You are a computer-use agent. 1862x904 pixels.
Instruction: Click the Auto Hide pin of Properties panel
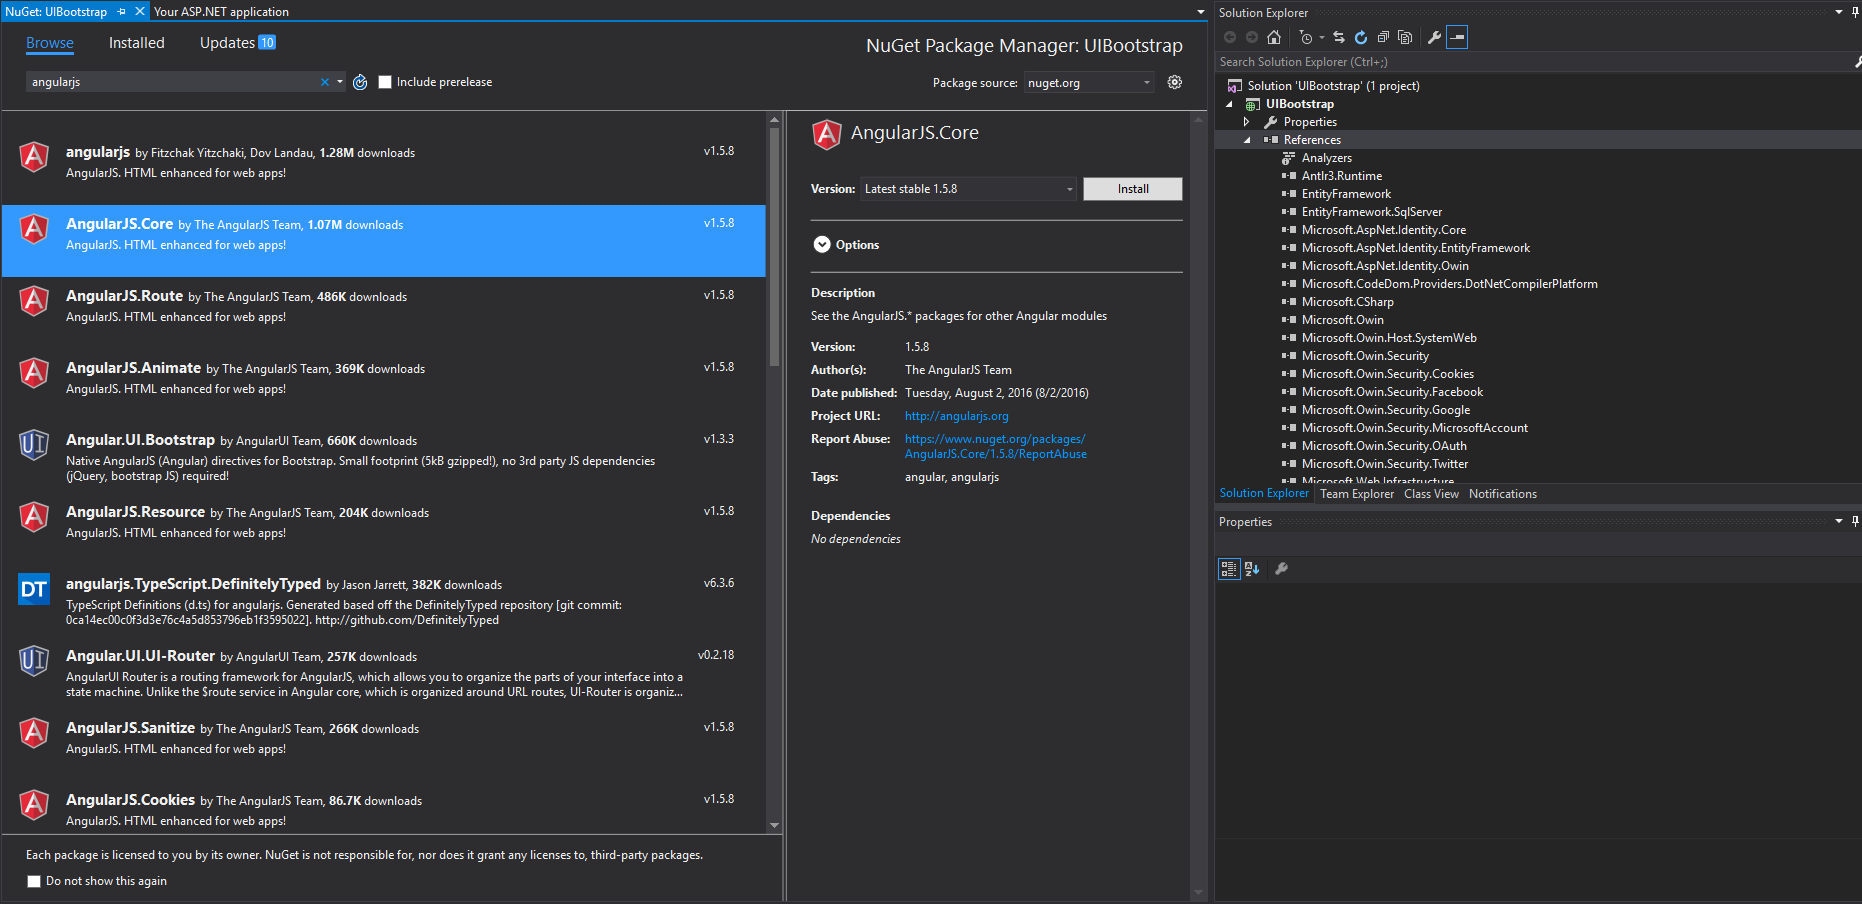click(1855, 521)
